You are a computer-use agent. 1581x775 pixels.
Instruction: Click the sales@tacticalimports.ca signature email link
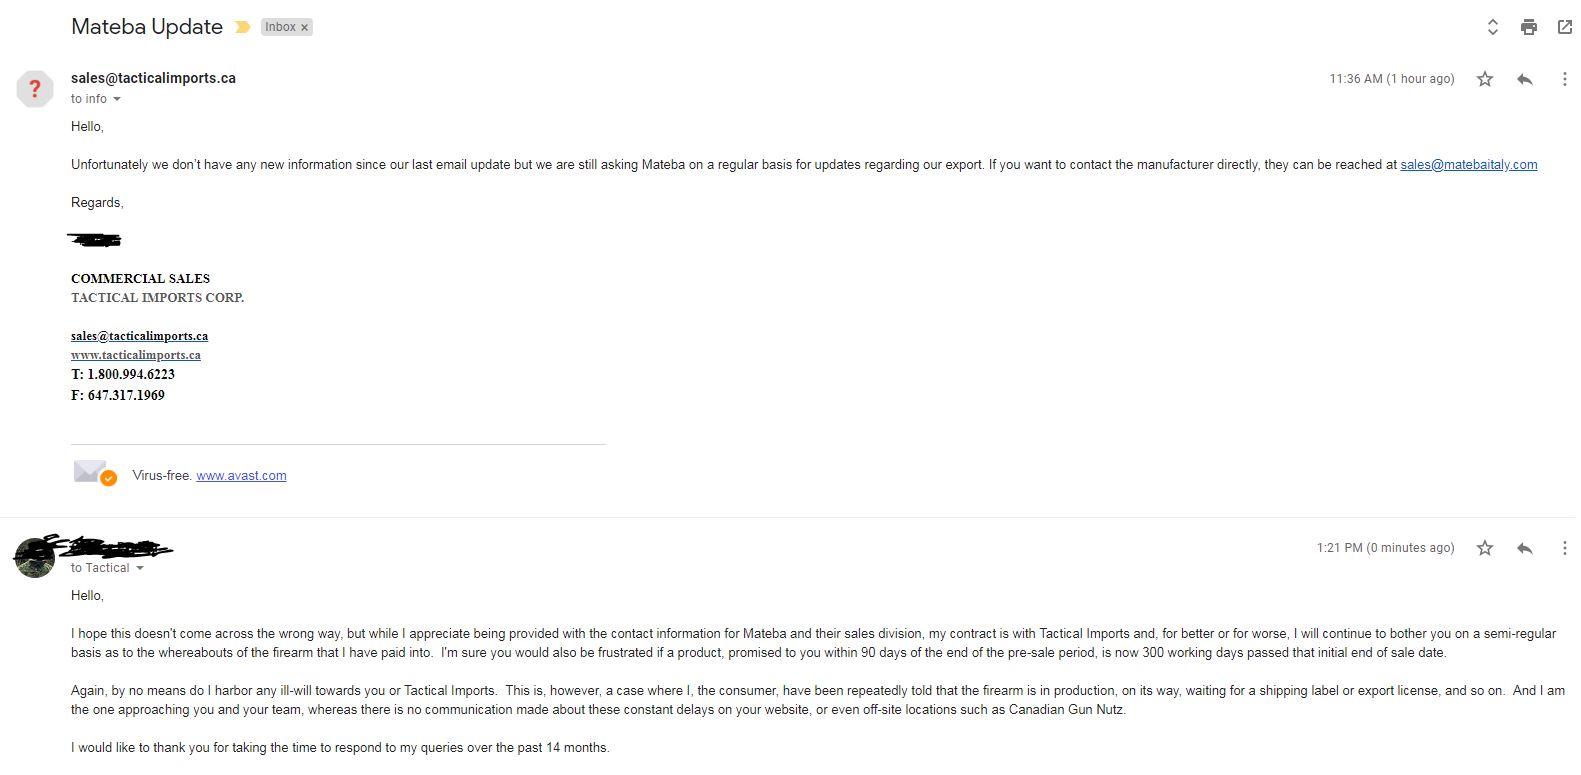140,336
